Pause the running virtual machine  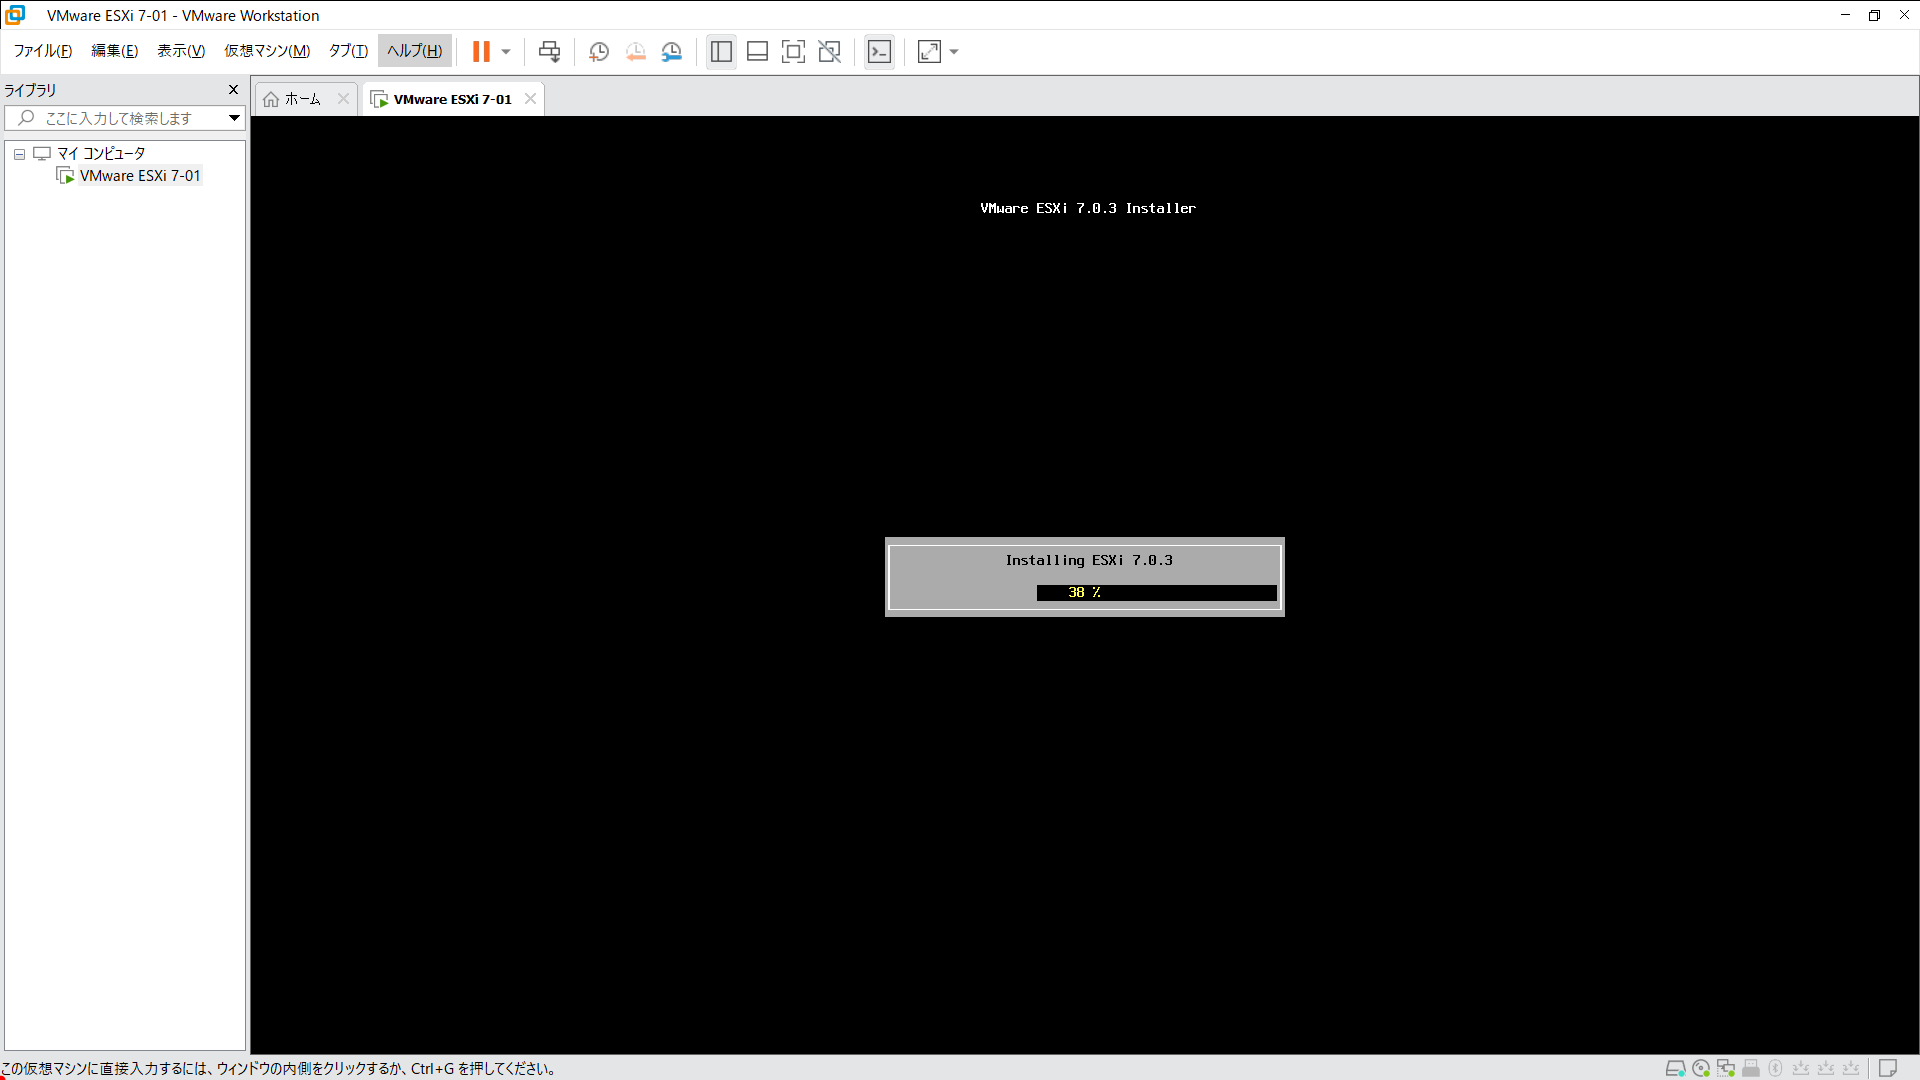481,52
